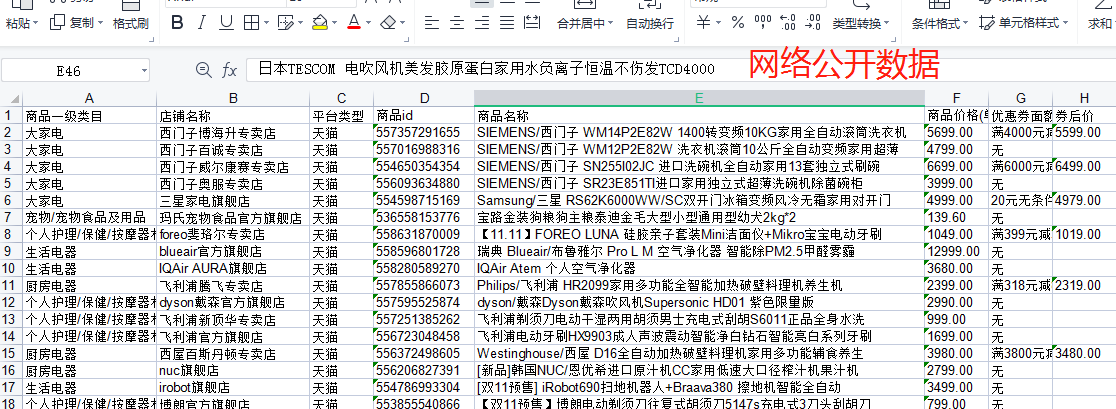Screen dimensions: 1116x409
Task: Apply the yellow fill color bucket
Action: pyautogui.click(x=320, y=23)
